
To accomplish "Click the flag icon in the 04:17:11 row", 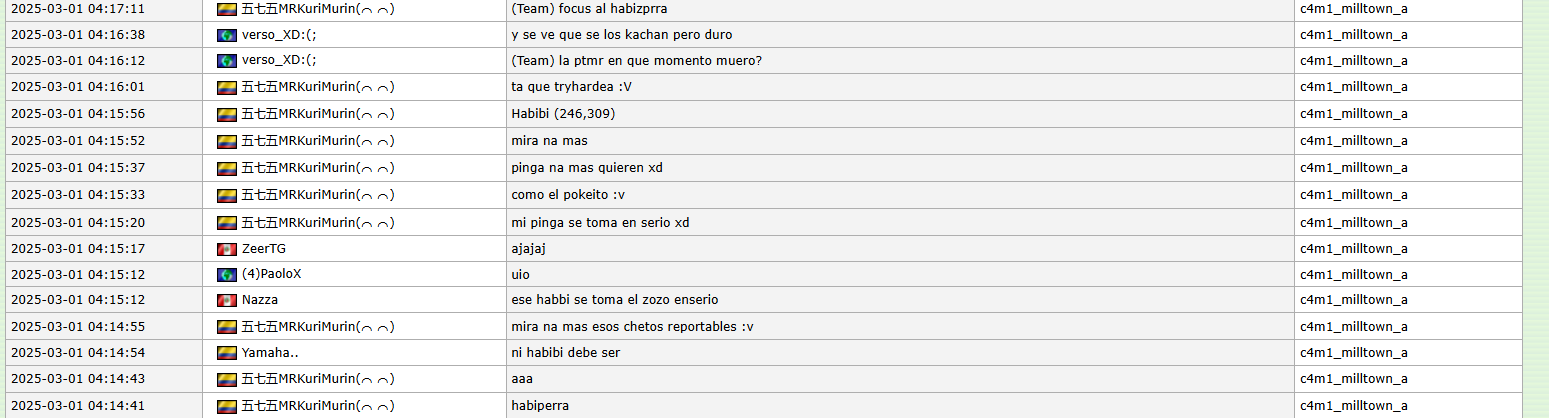I will [x=227, y=9].
